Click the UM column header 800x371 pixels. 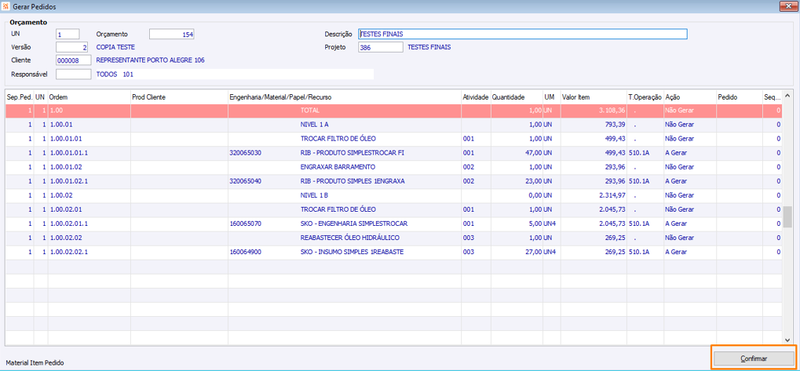552,96
